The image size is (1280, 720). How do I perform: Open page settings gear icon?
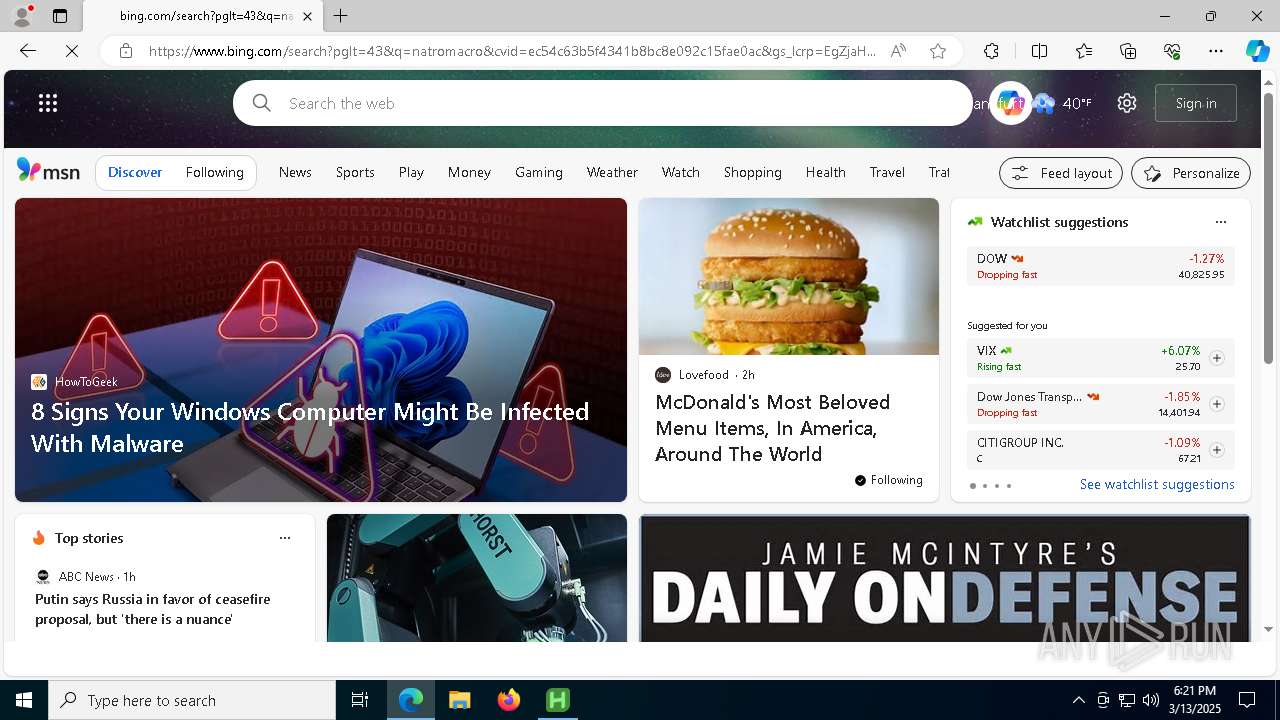click(1127, 103)
